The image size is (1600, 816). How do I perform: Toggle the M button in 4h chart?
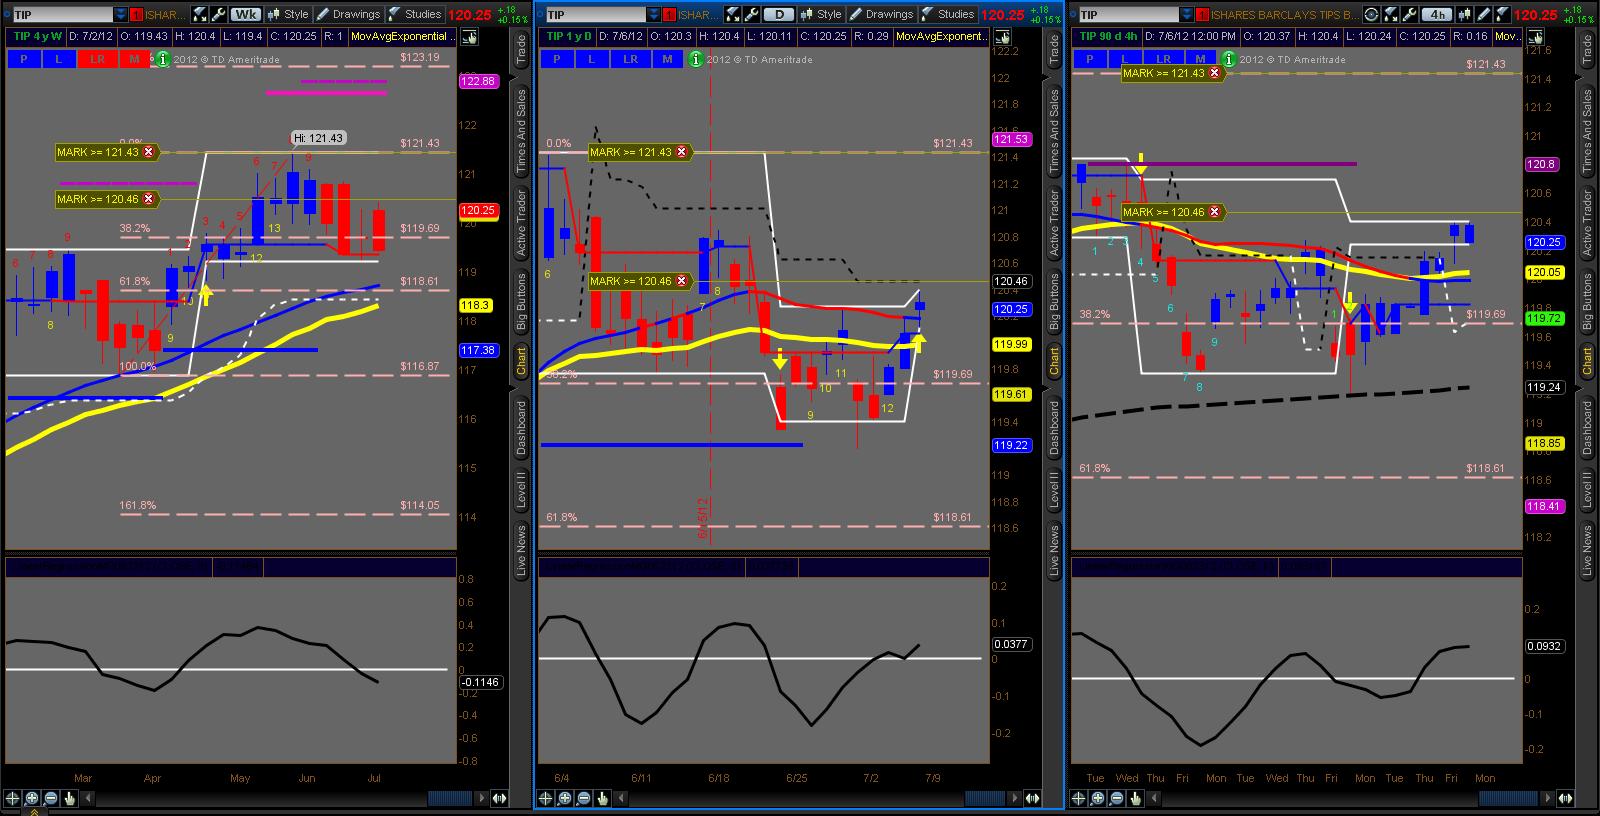pos(1200,59)
